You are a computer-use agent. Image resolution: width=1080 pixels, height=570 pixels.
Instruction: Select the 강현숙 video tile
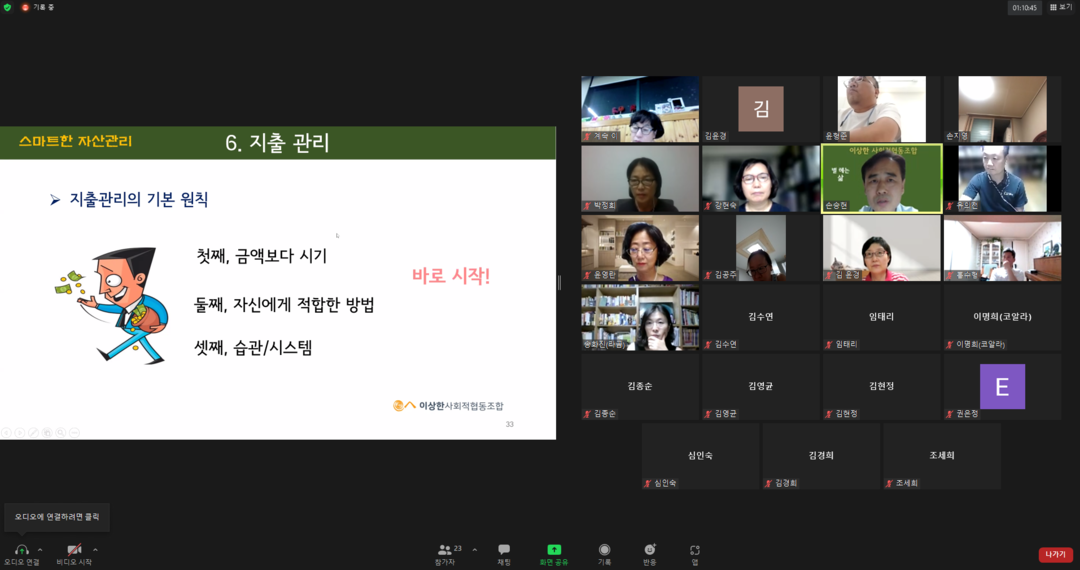760,179
